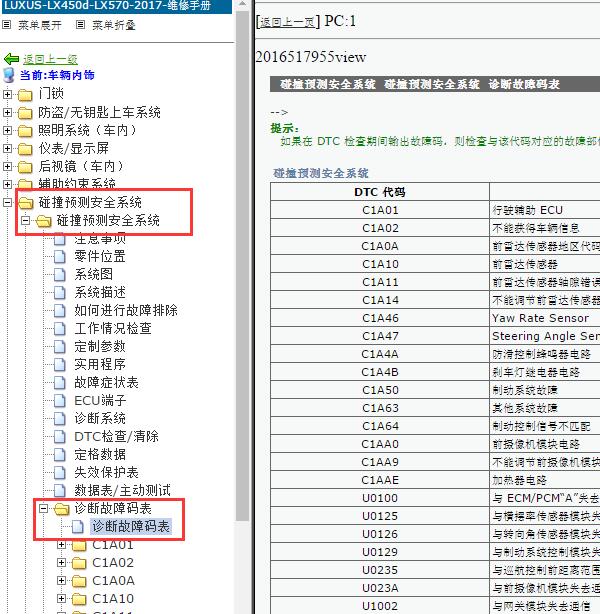Click the 系统描述 document icon

[x=60, y=293]
